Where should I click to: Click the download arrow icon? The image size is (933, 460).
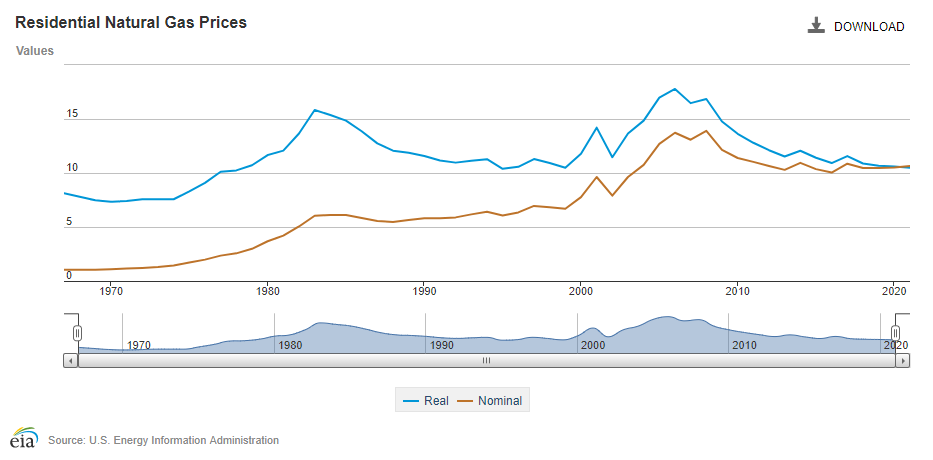(x=816, y=26)
